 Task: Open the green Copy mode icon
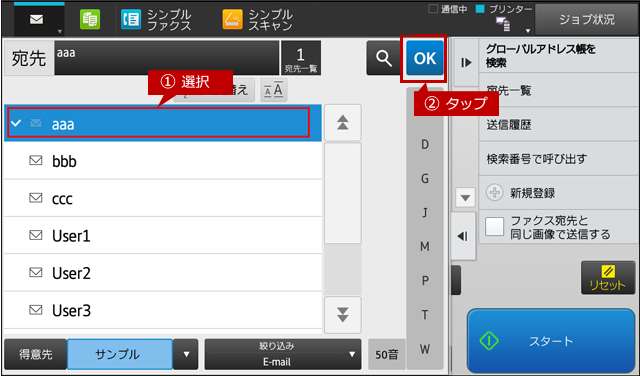(90, 19)
